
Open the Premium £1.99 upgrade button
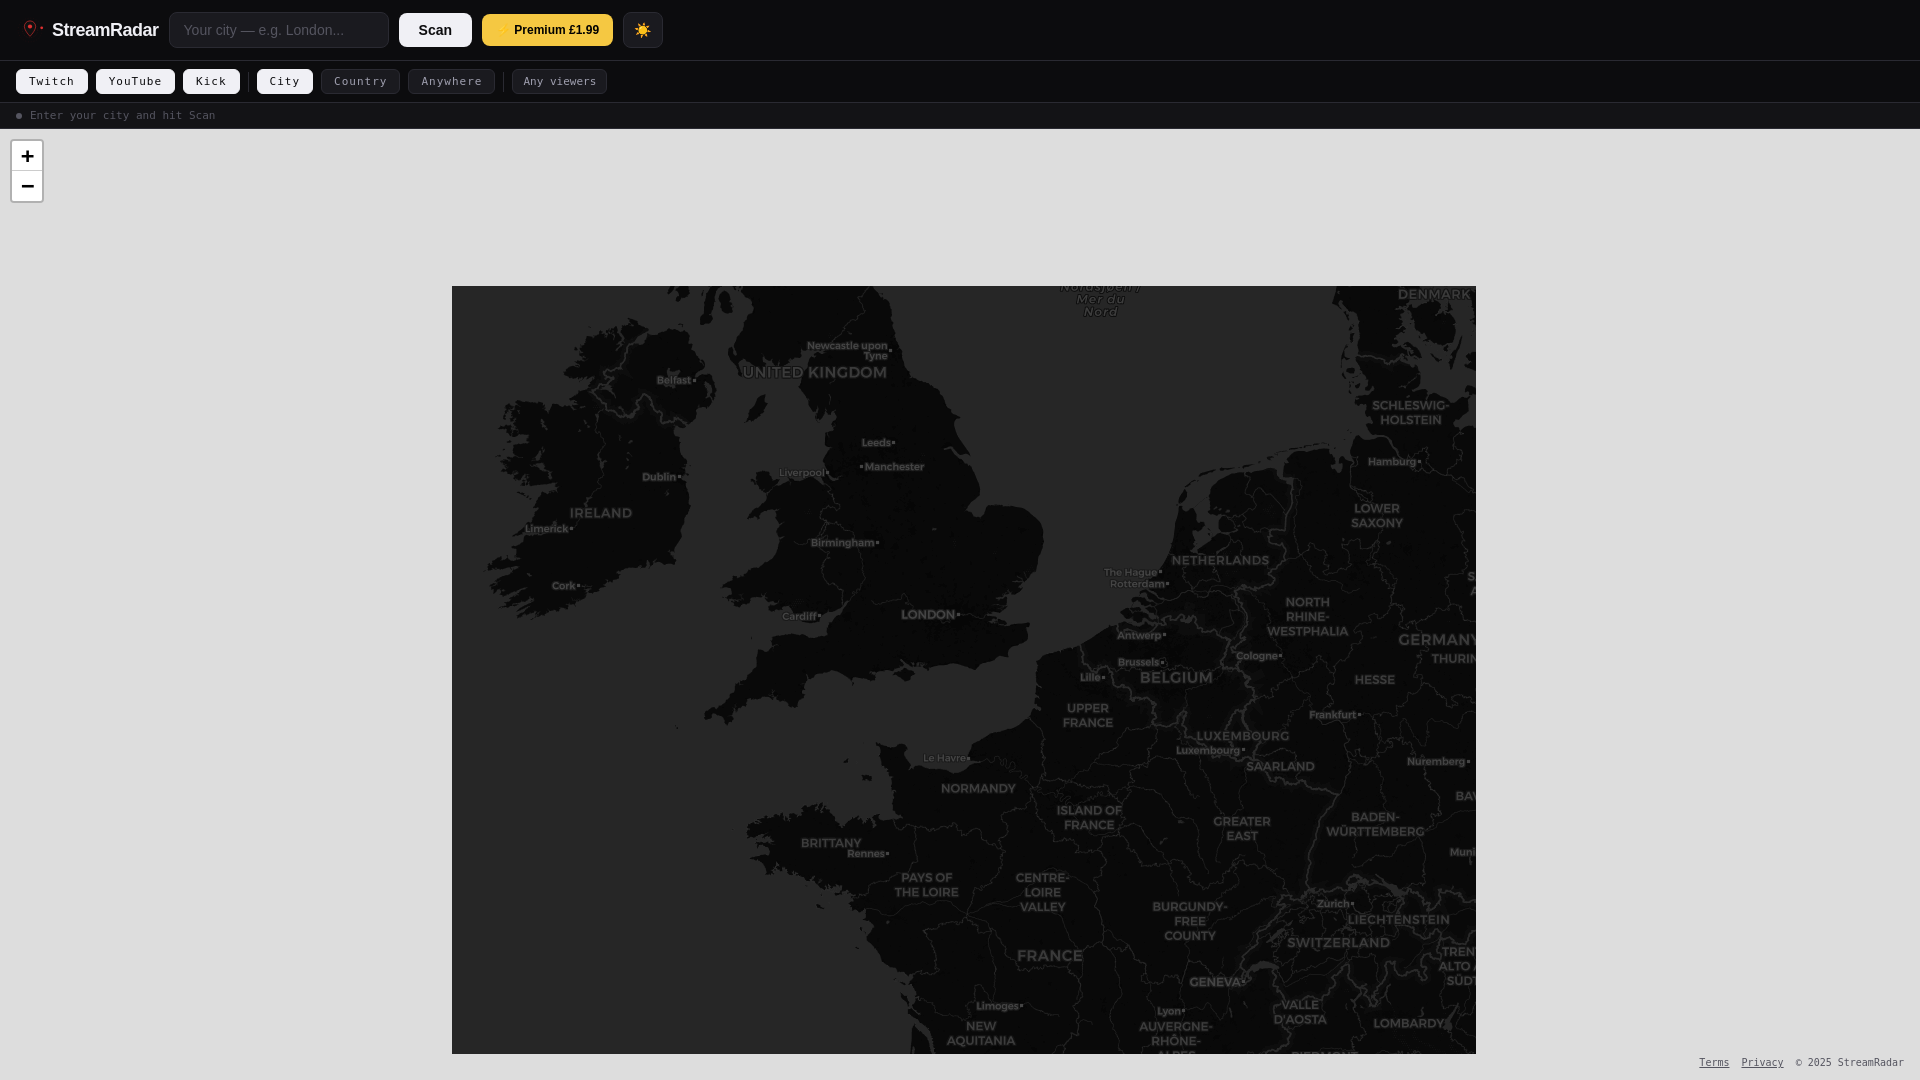pyautogui.click(x=547, y=30)
